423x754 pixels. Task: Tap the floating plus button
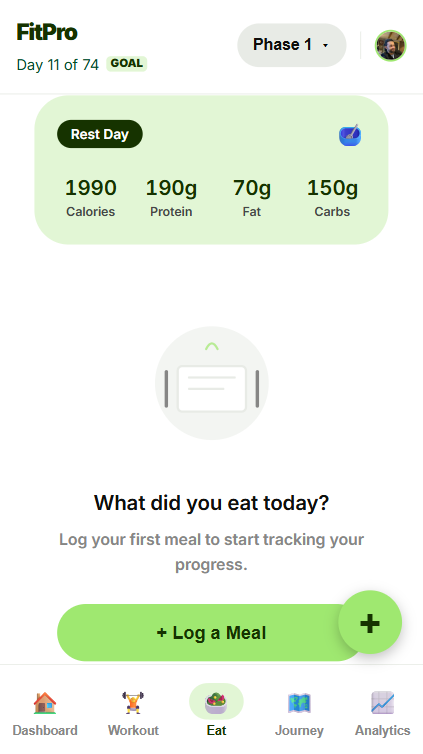[x=370, y=622]
